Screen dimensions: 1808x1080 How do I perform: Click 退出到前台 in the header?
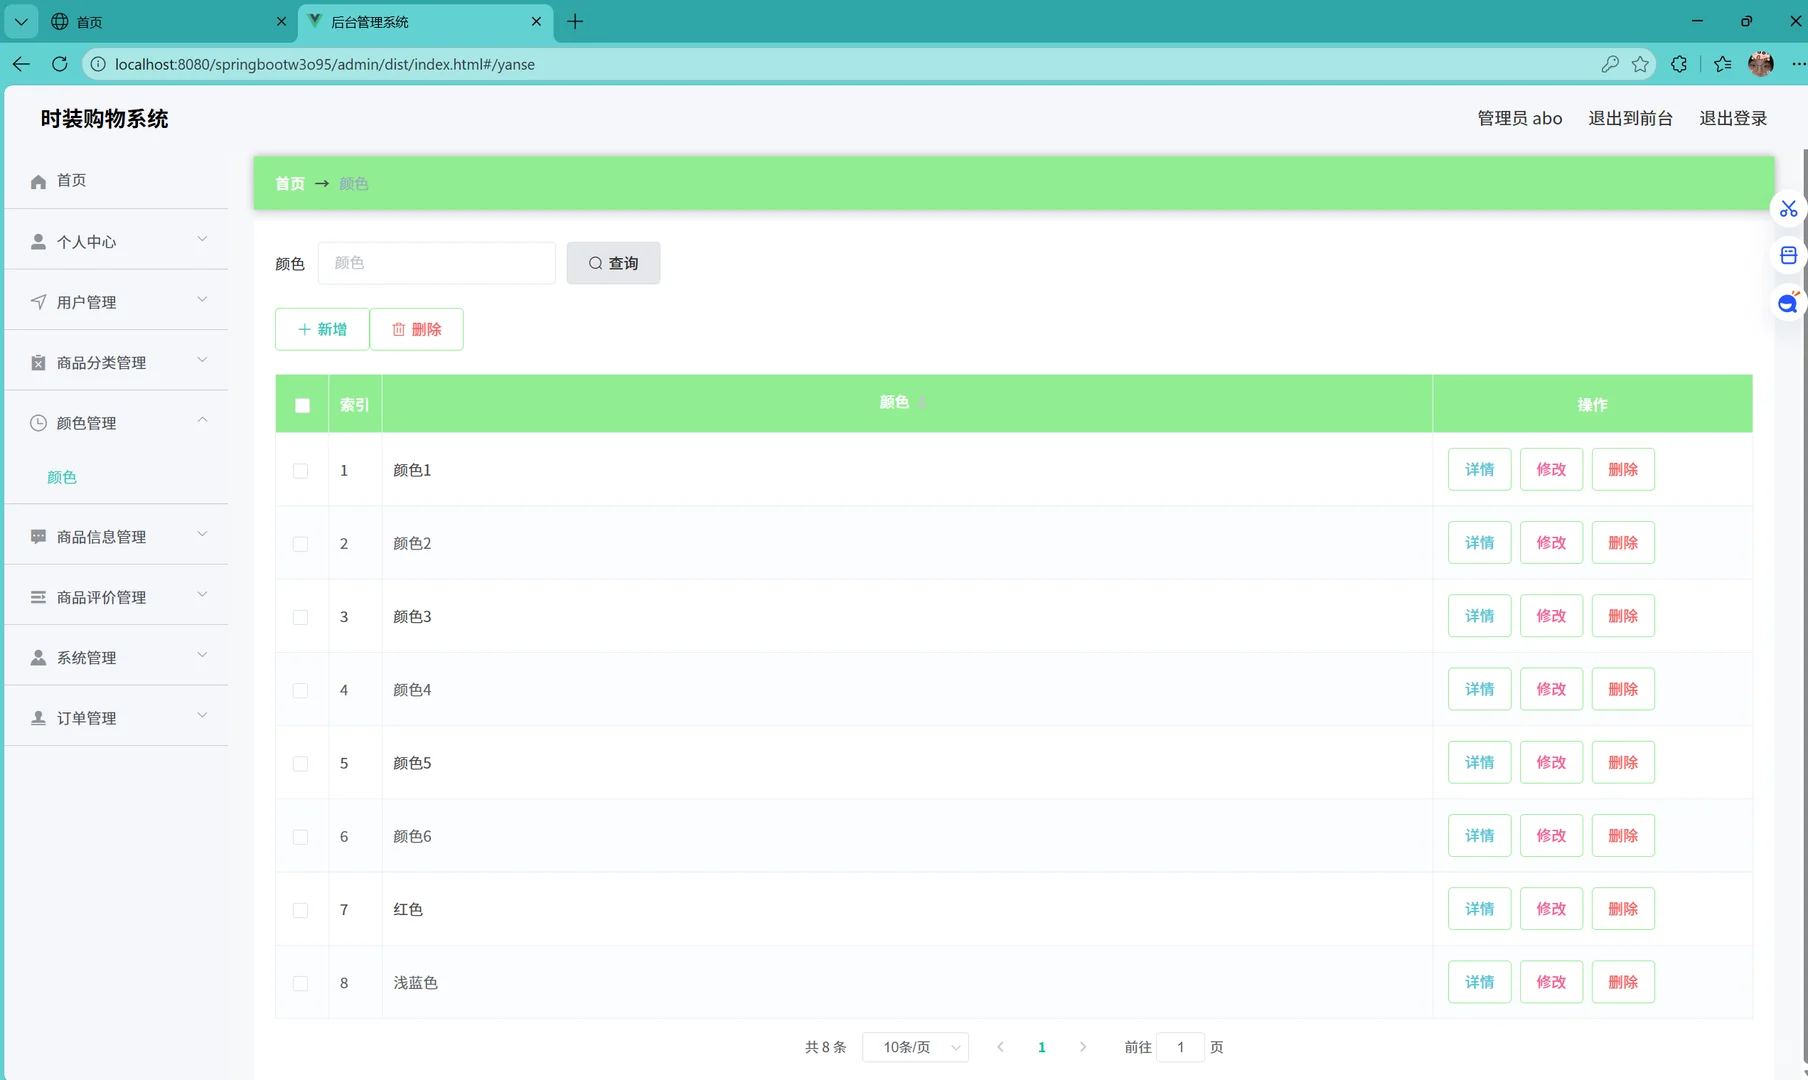click(x=1630, y=118)
